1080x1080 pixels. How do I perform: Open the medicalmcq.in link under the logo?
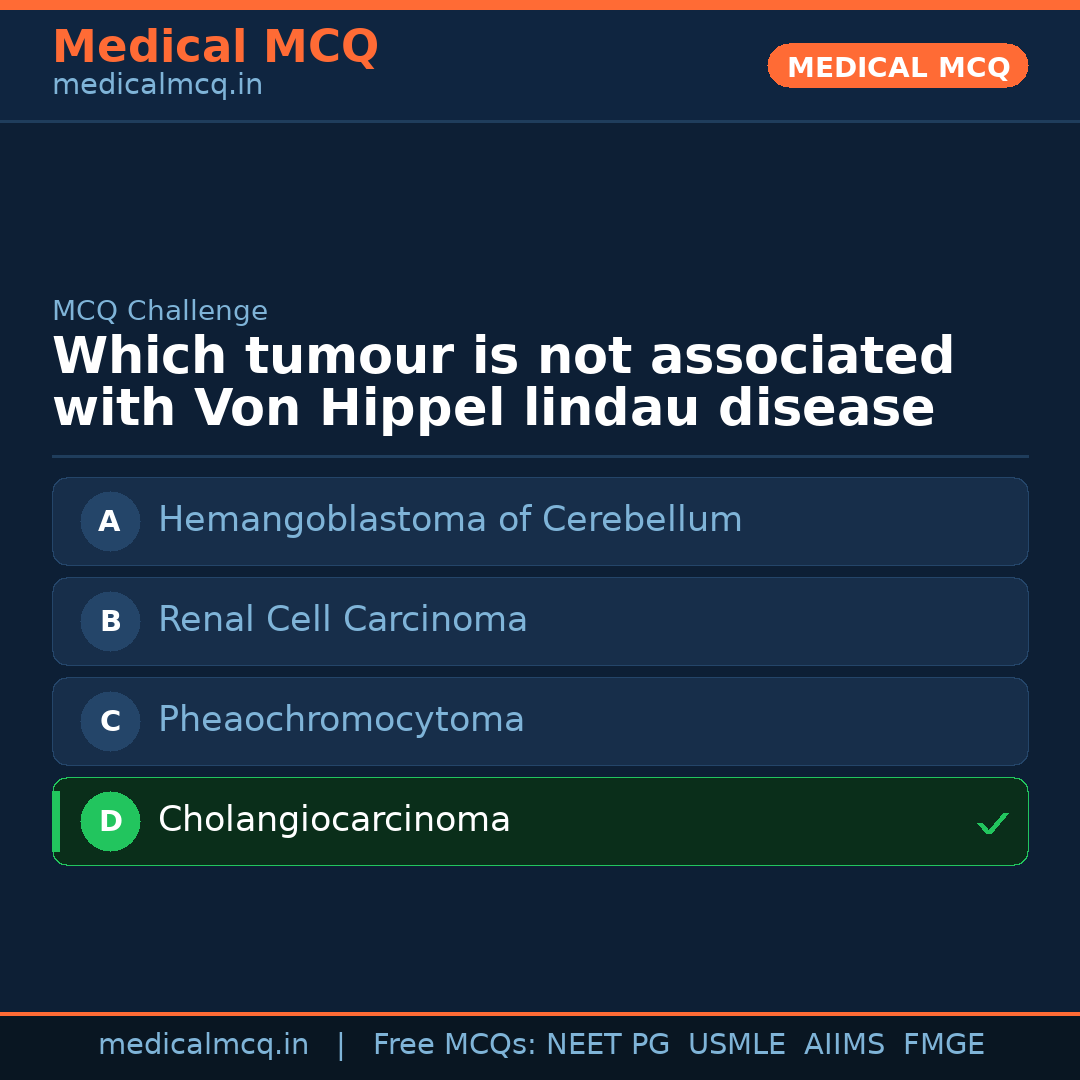157,86
